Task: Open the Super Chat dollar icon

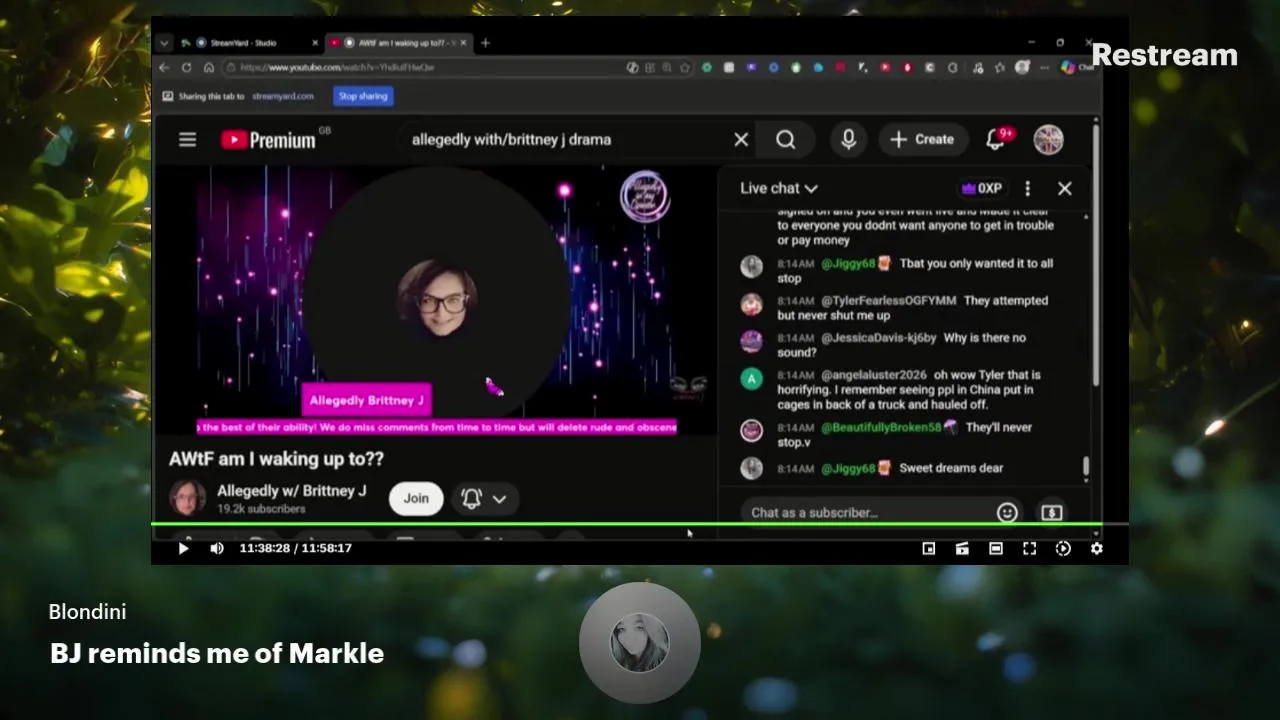Action: click(1051, 512)
